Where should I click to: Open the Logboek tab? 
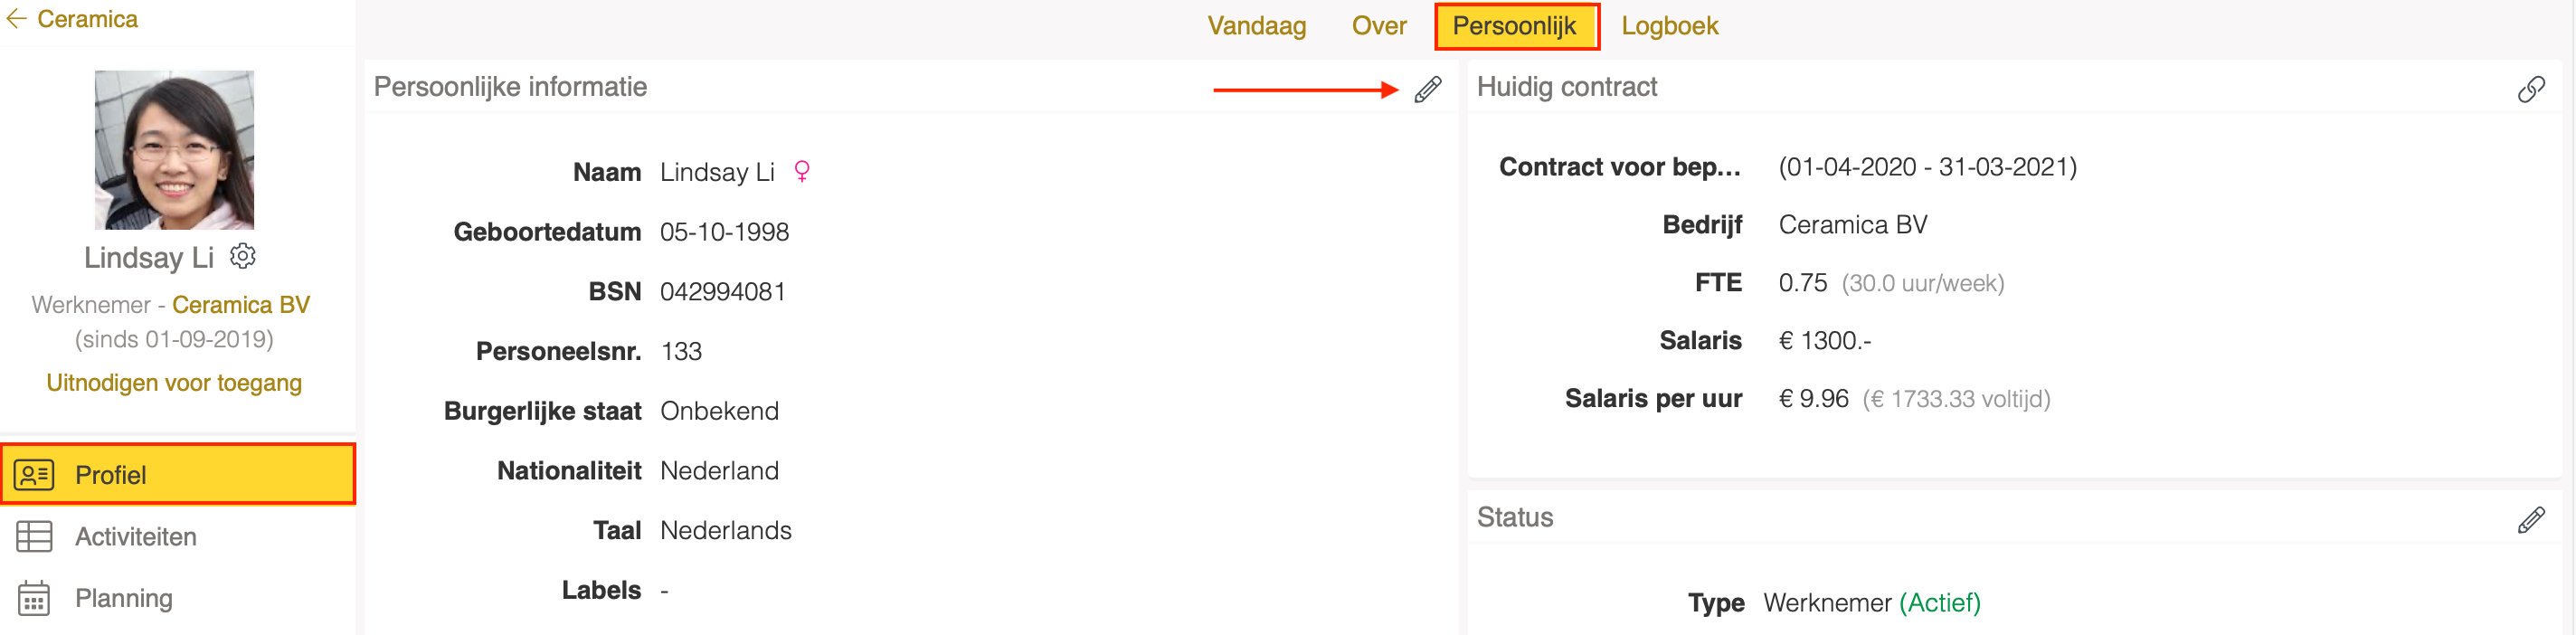click(1669, 26)
